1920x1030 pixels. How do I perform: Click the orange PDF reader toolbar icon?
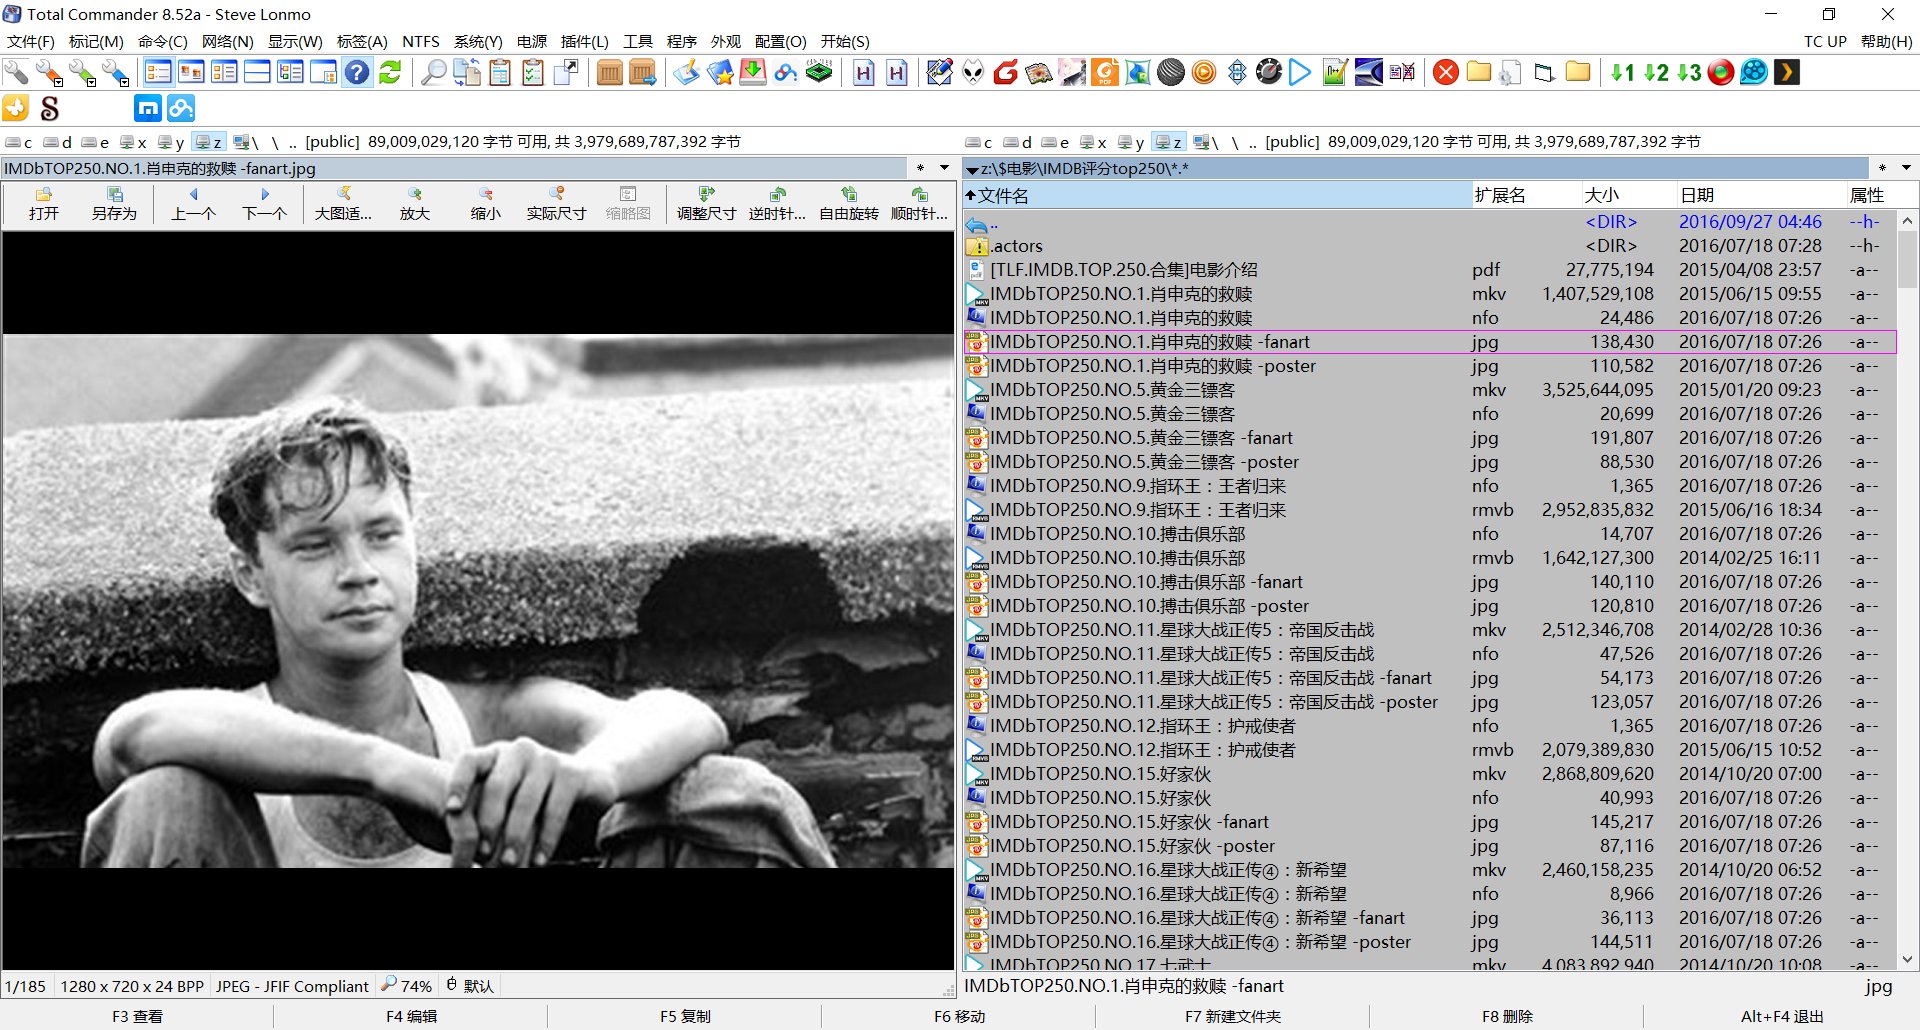tap(1105, 72)
